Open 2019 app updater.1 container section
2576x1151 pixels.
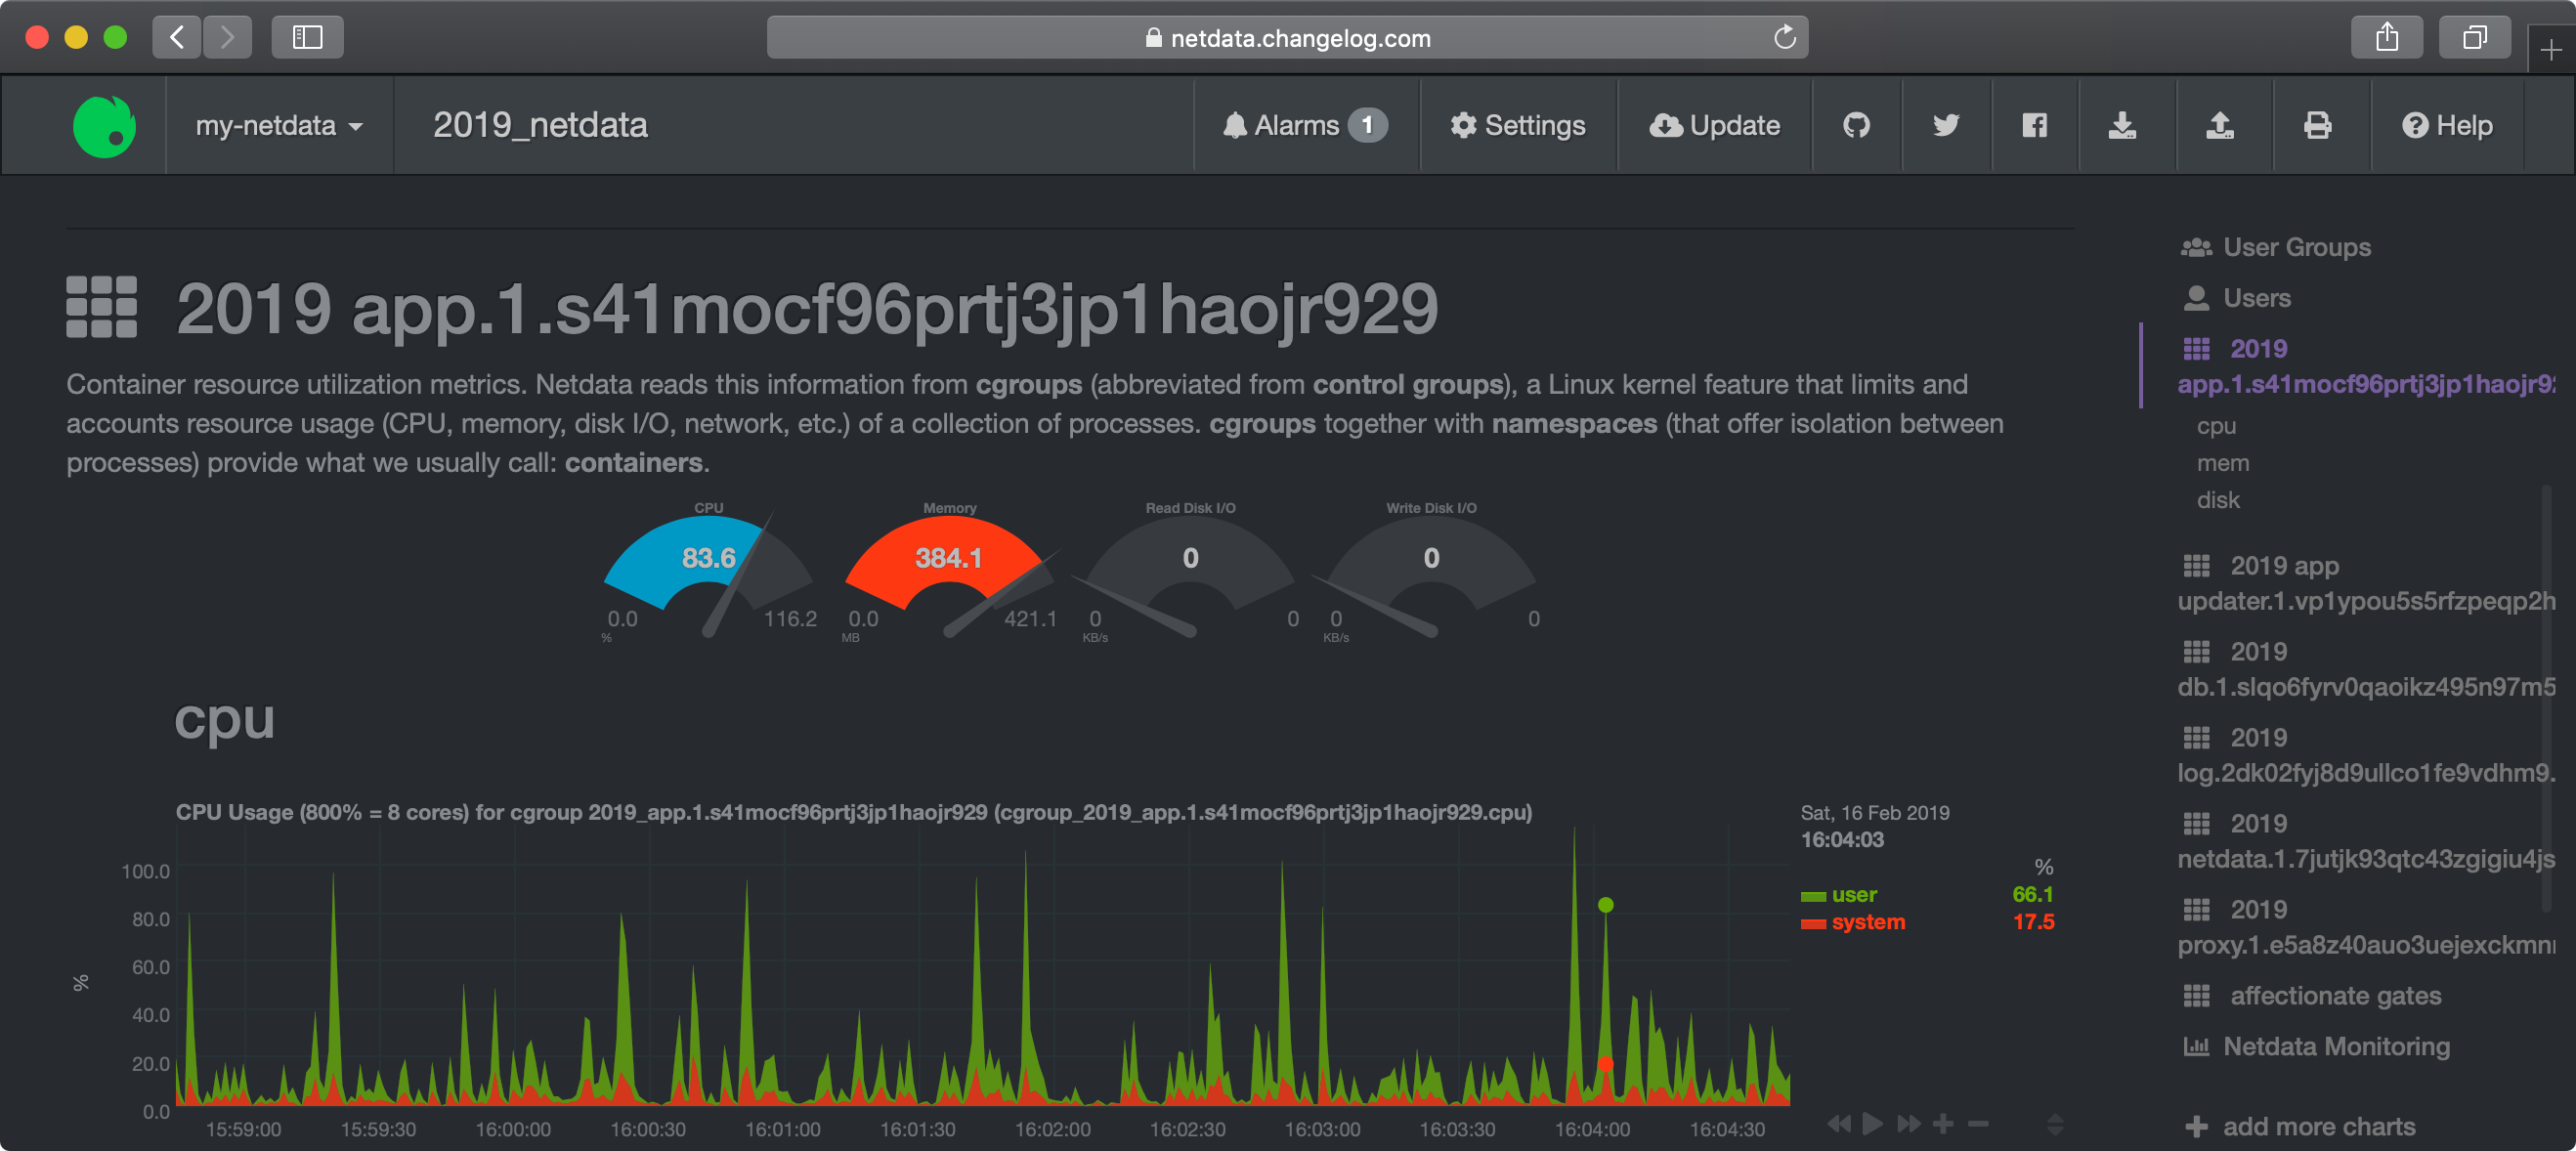pos(2367,583)
